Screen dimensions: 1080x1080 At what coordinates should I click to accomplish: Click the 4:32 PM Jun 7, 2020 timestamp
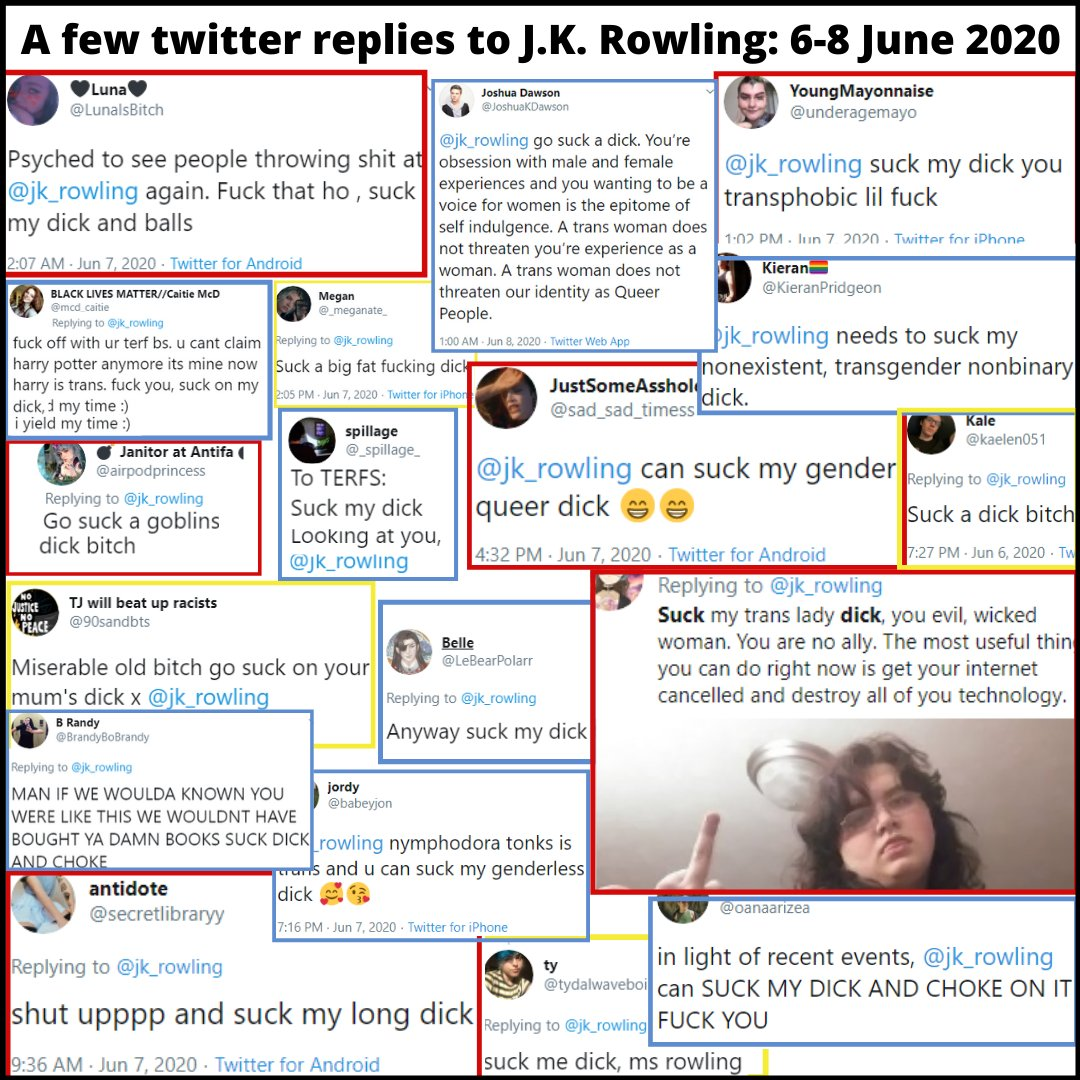click(563, 555)
